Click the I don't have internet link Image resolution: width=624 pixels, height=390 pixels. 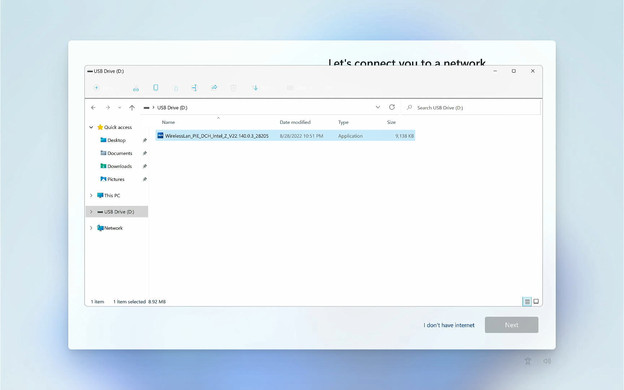[x=449, y=325]
